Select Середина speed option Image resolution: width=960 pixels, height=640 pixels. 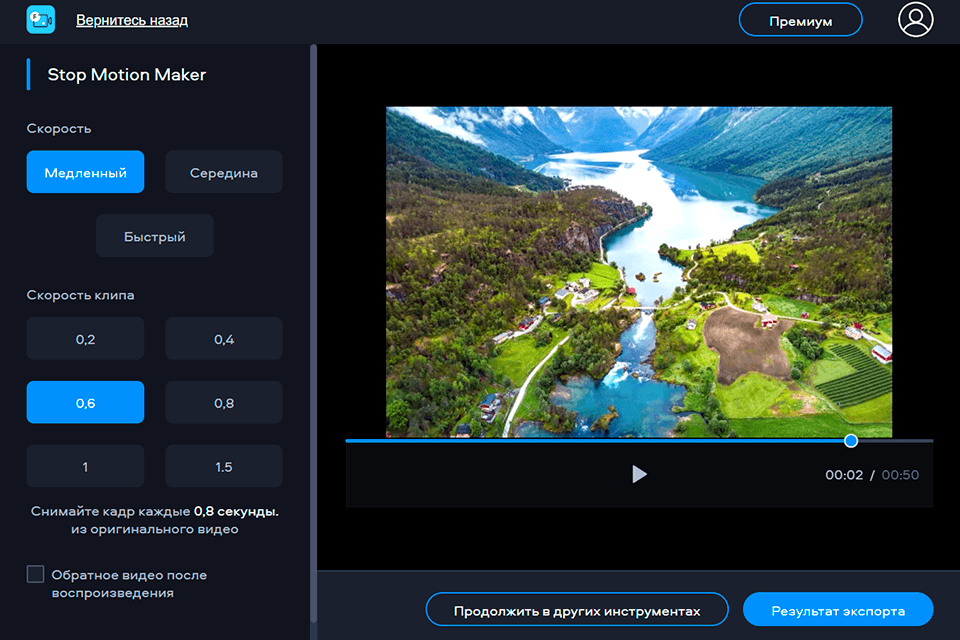(224, 172)
